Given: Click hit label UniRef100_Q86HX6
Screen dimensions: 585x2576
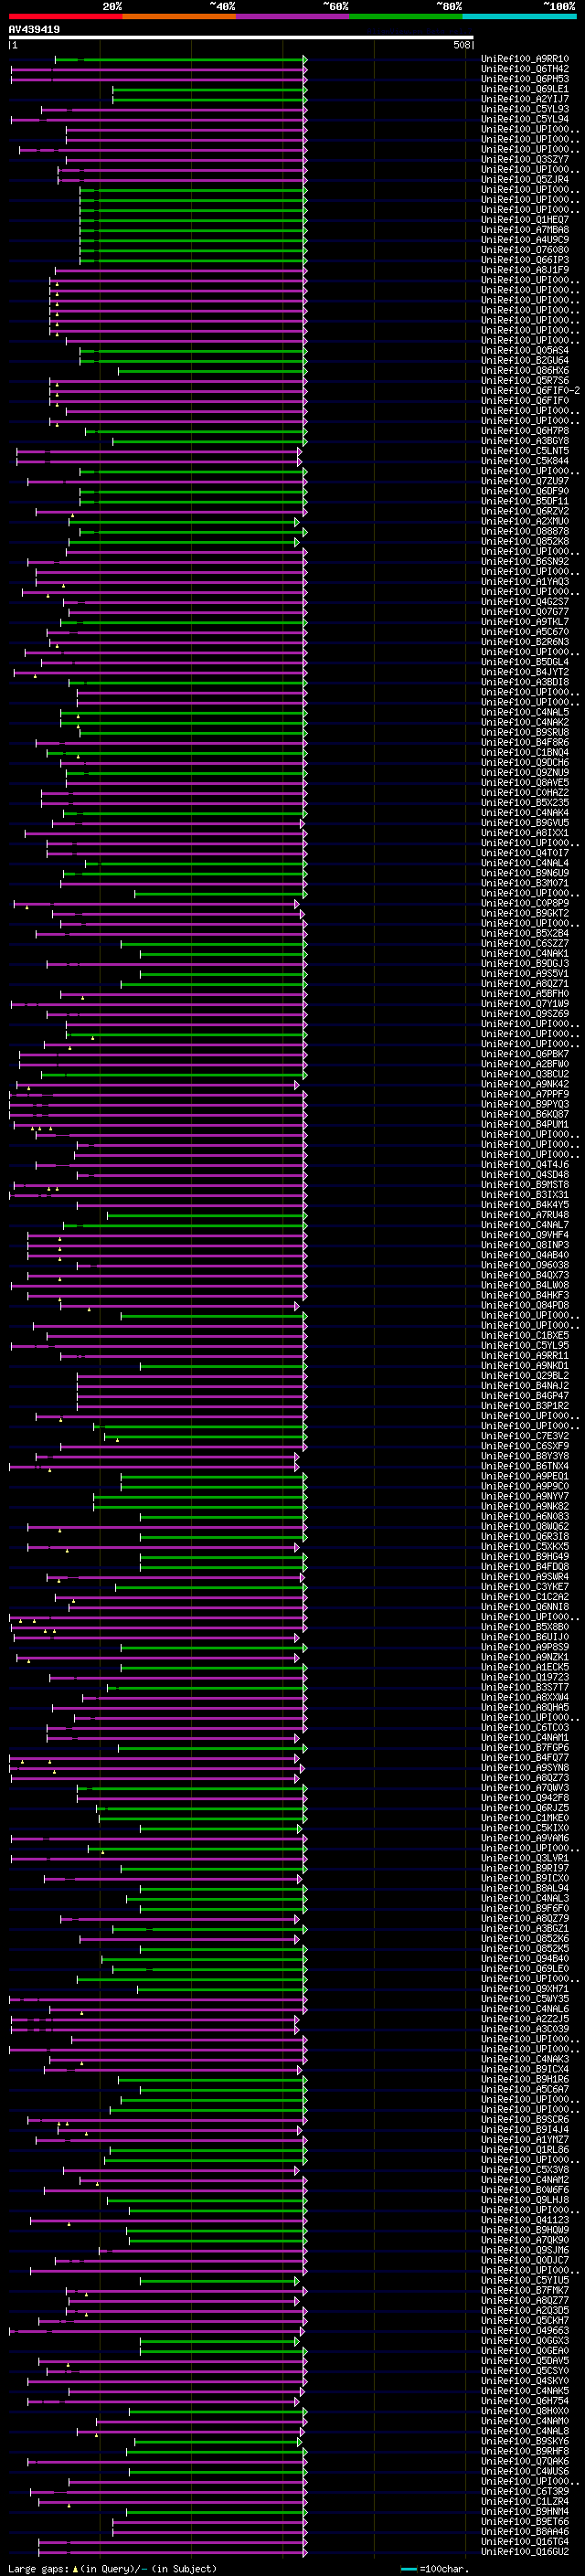Looking at the screenshot, I should pos(525,371).
